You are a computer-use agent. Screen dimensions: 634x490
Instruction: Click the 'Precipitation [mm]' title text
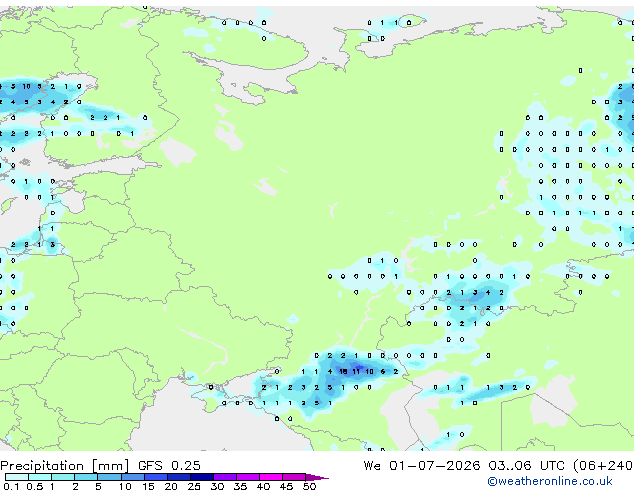[65, 466]
